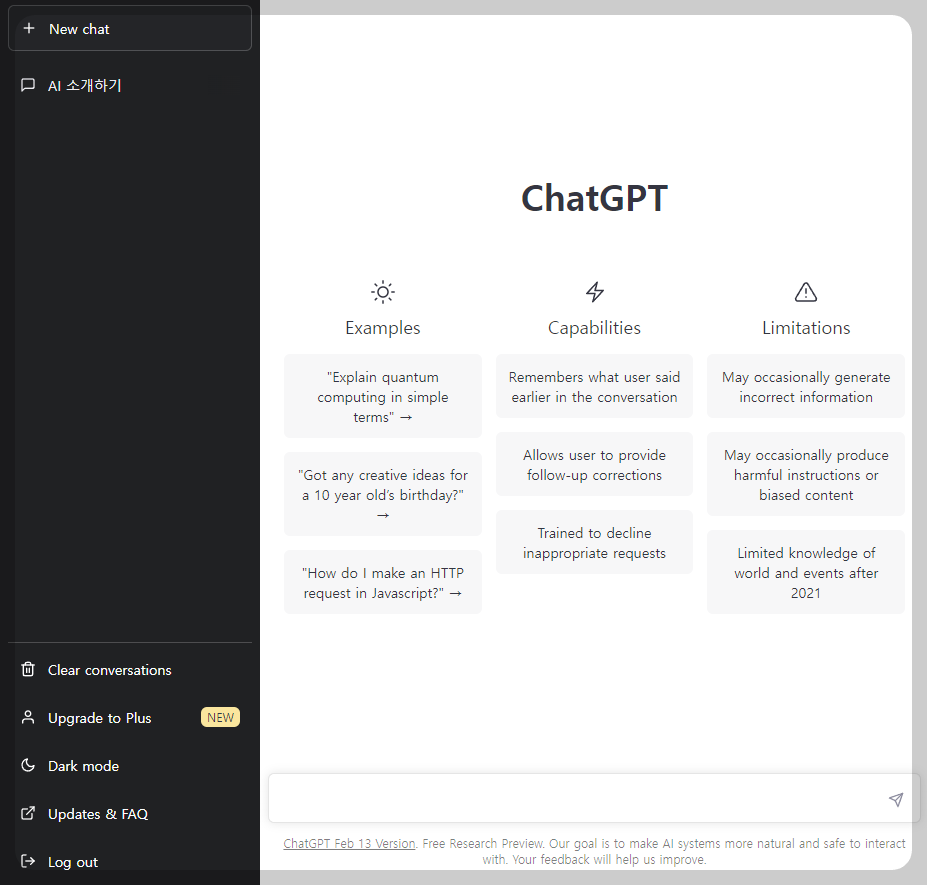Use the HTTP request in Javascript example
Screen dimensions: 927x885
point(383,582)
